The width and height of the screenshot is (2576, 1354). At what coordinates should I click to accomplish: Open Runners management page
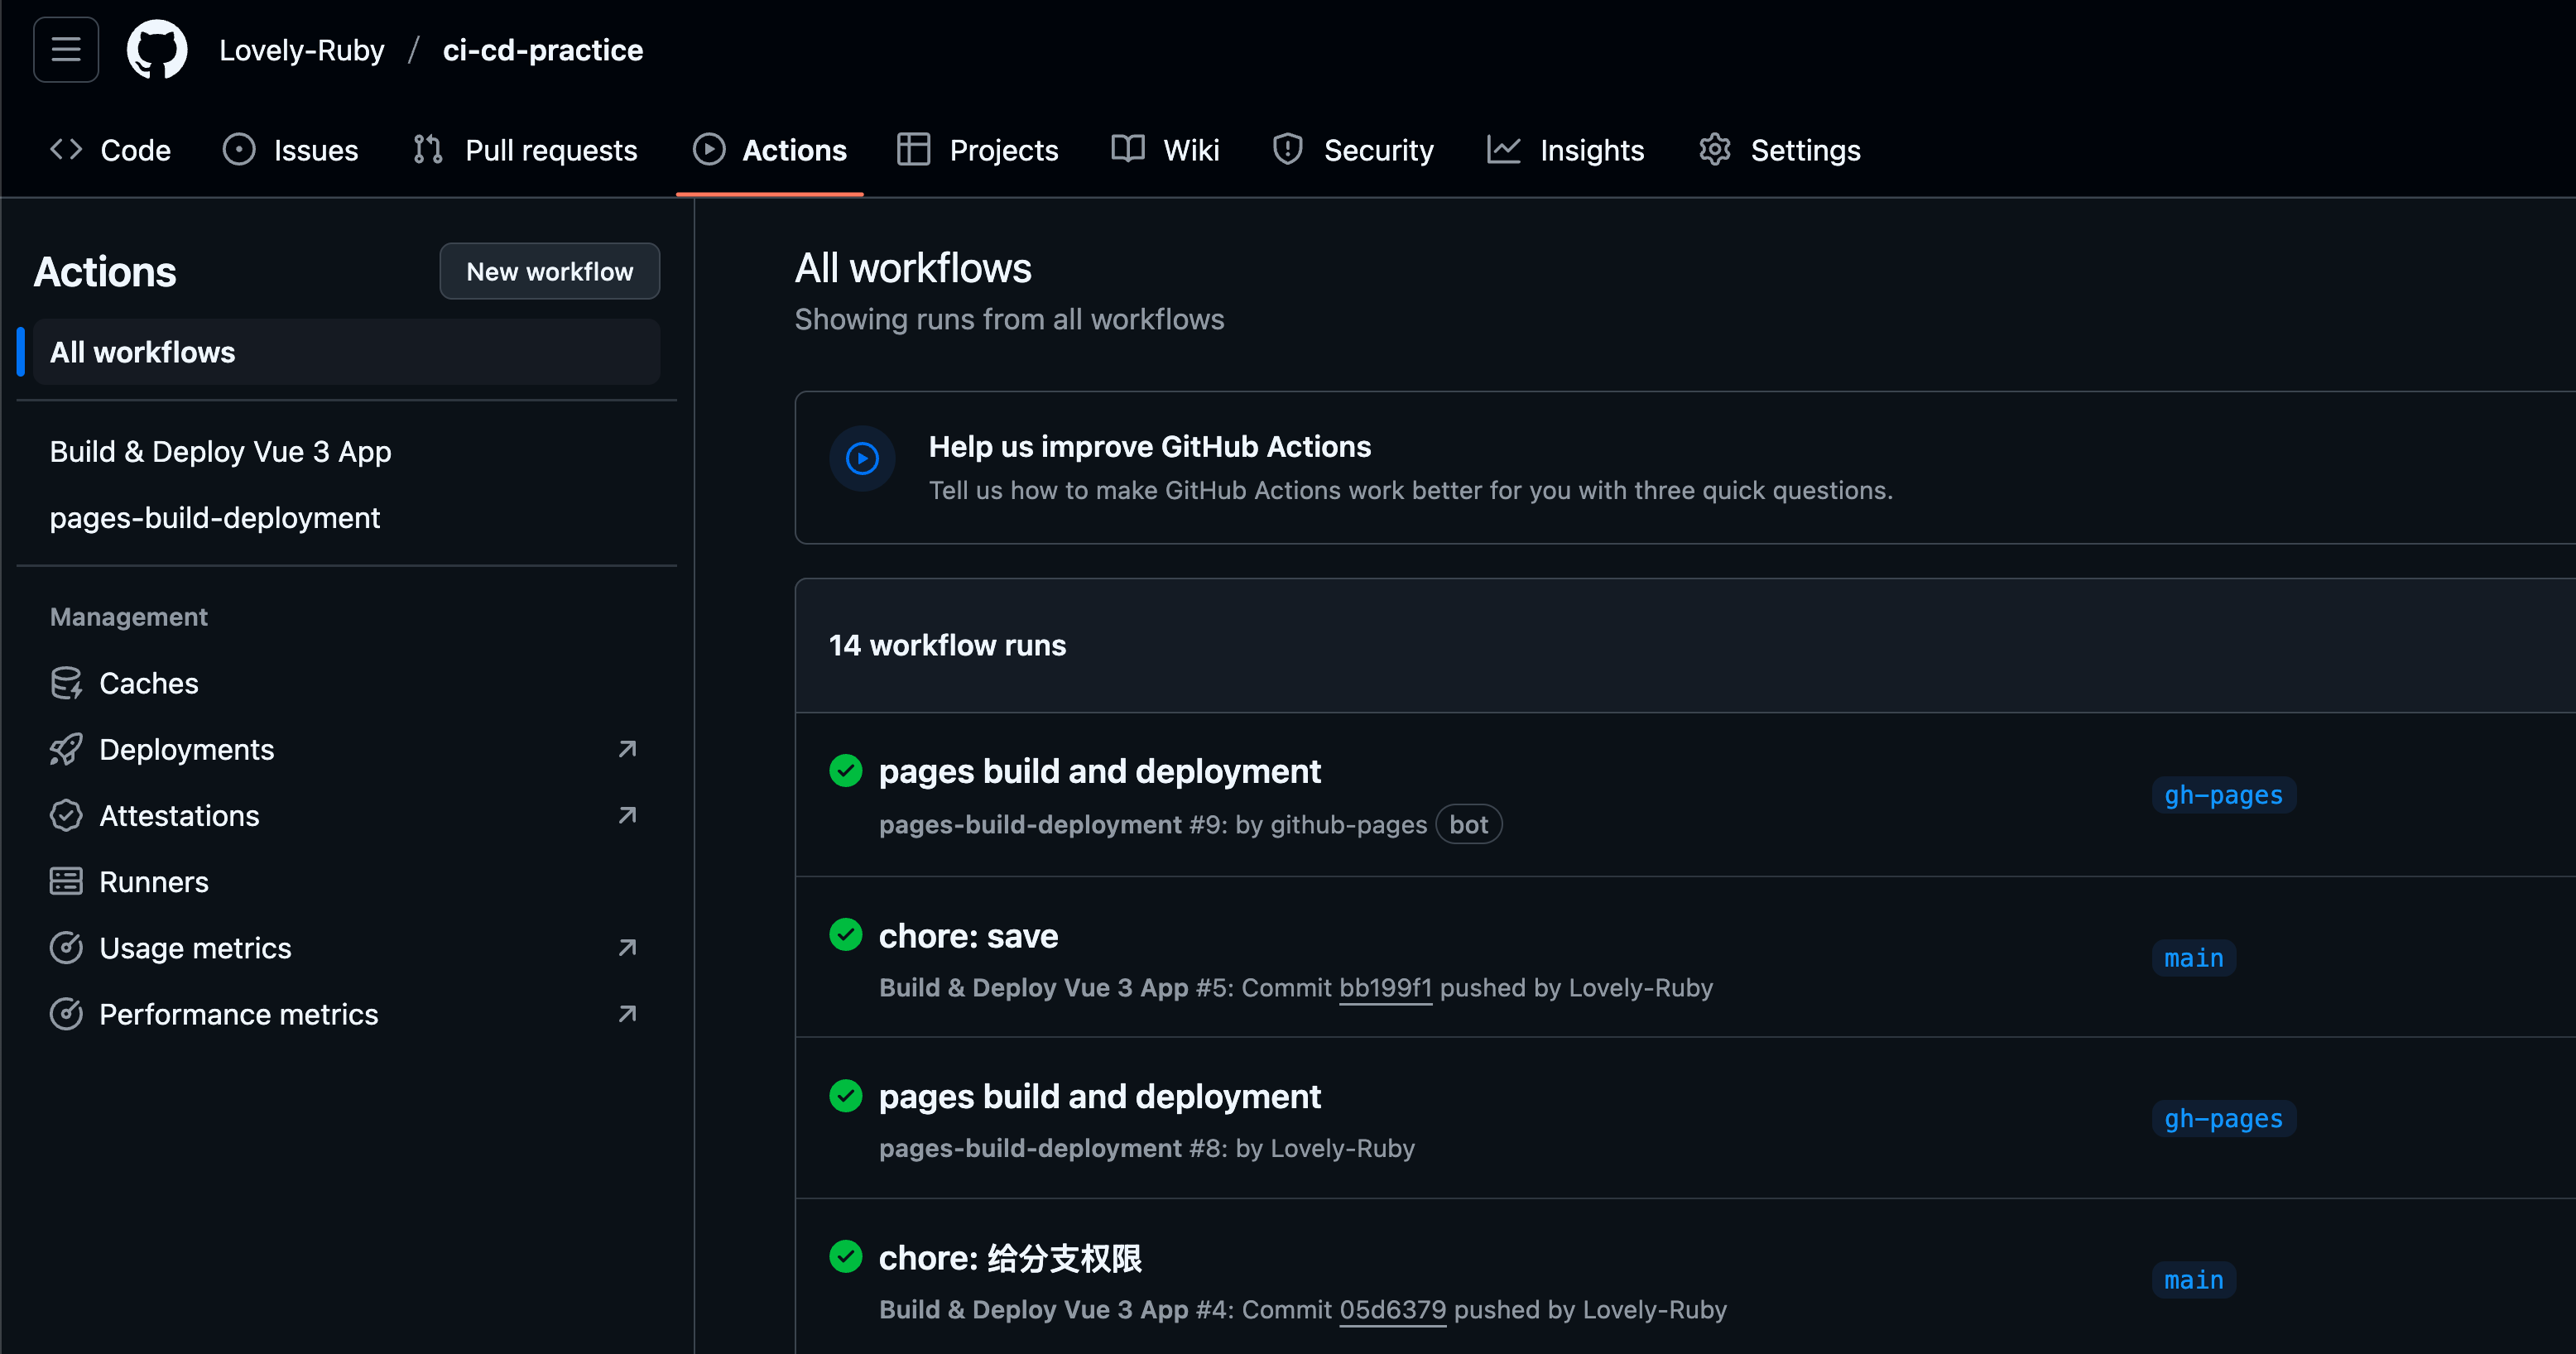point(153,882)
